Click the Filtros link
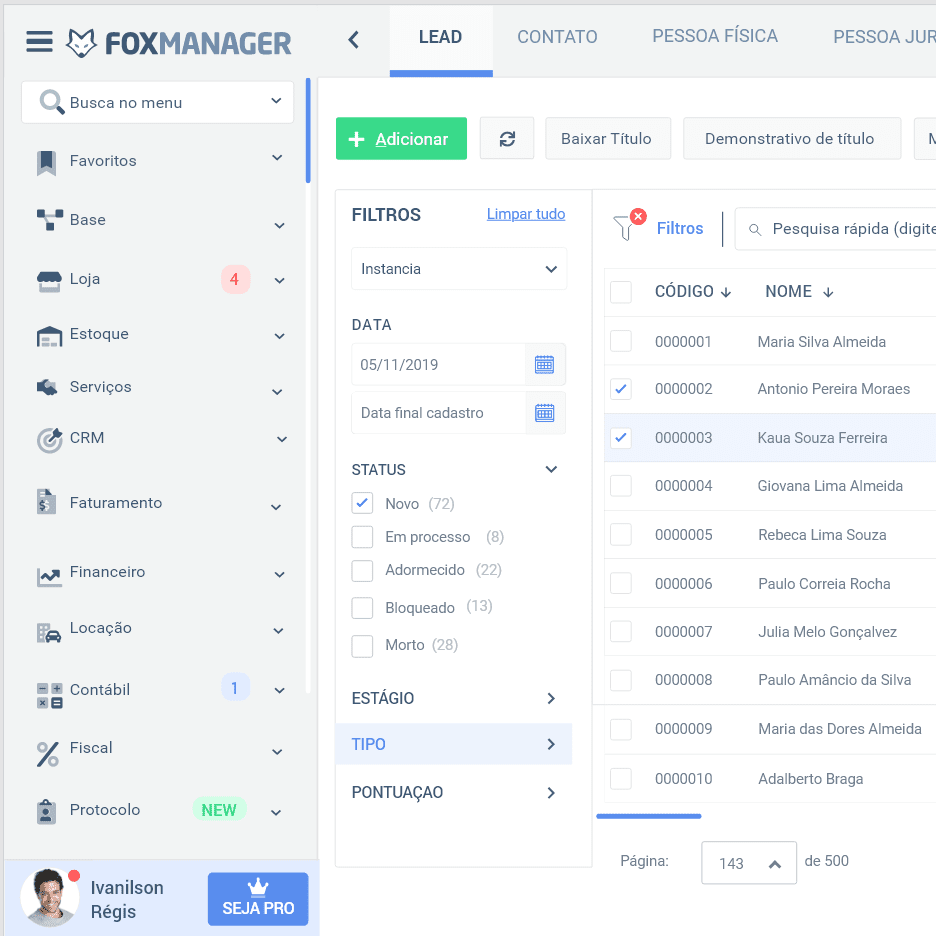936x936 pixels. click(x=680, y=228)
